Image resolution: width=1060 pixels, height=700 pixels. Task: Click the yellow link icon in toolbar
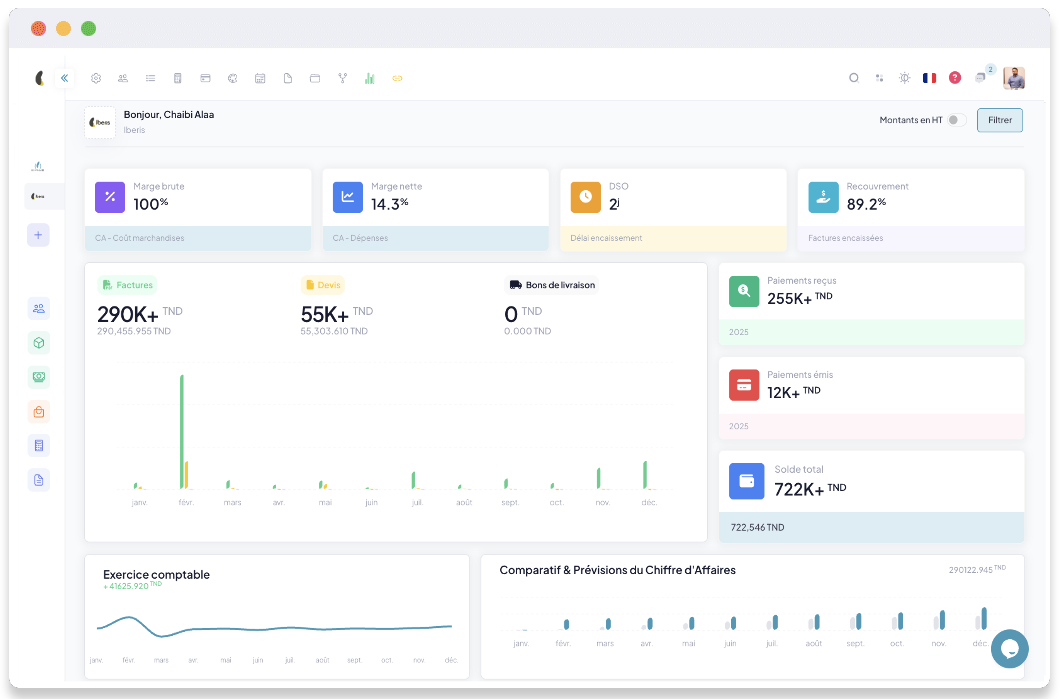click(x=396, y=78)
